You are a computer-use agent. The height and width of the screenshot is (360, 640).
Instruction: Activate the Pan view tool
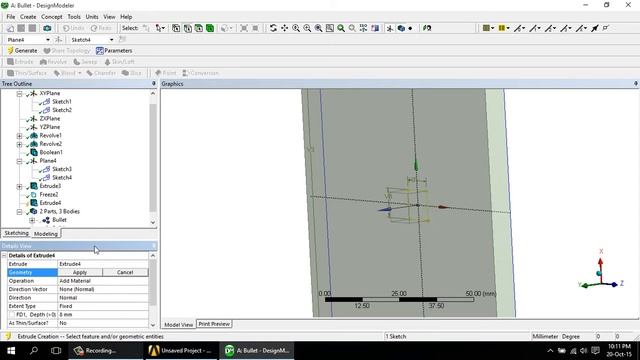click(284, 28)
